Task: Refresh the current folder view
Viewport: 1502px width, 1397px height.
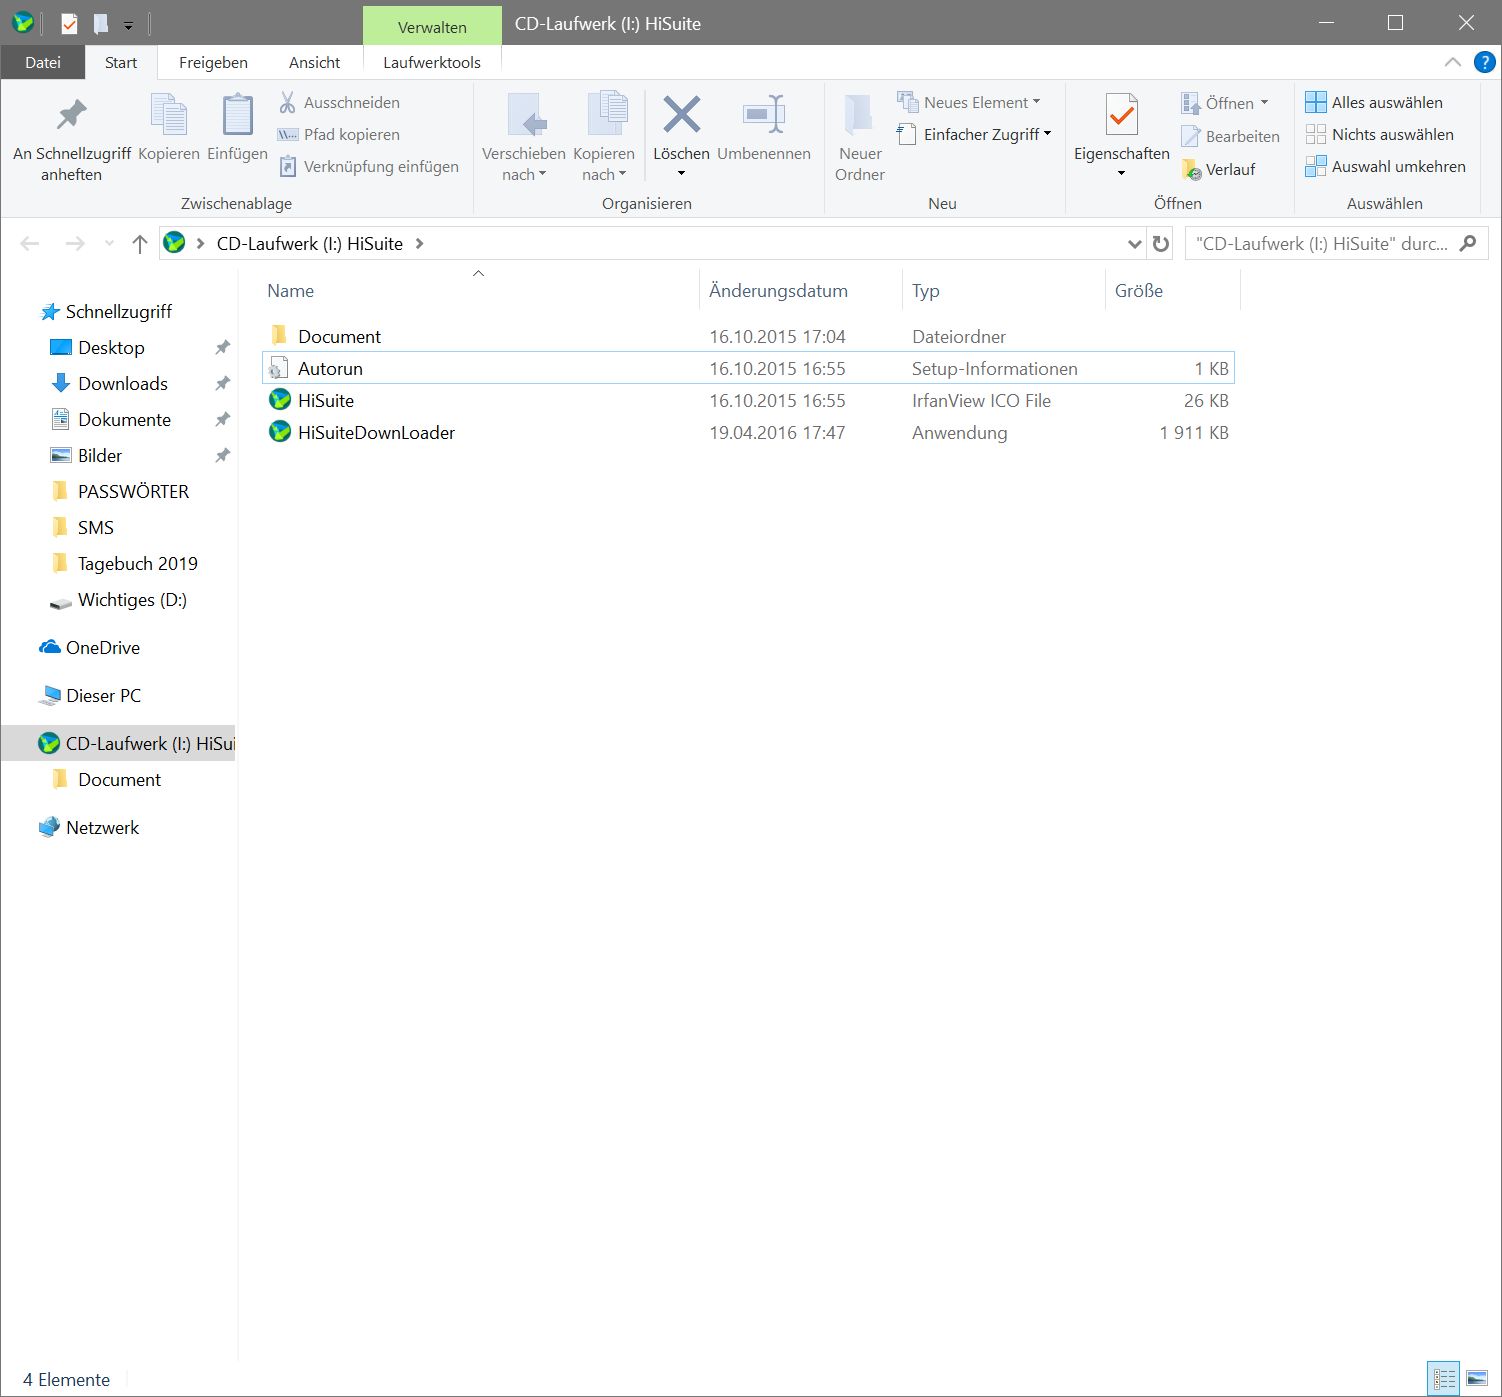Action: point(1161,243)
